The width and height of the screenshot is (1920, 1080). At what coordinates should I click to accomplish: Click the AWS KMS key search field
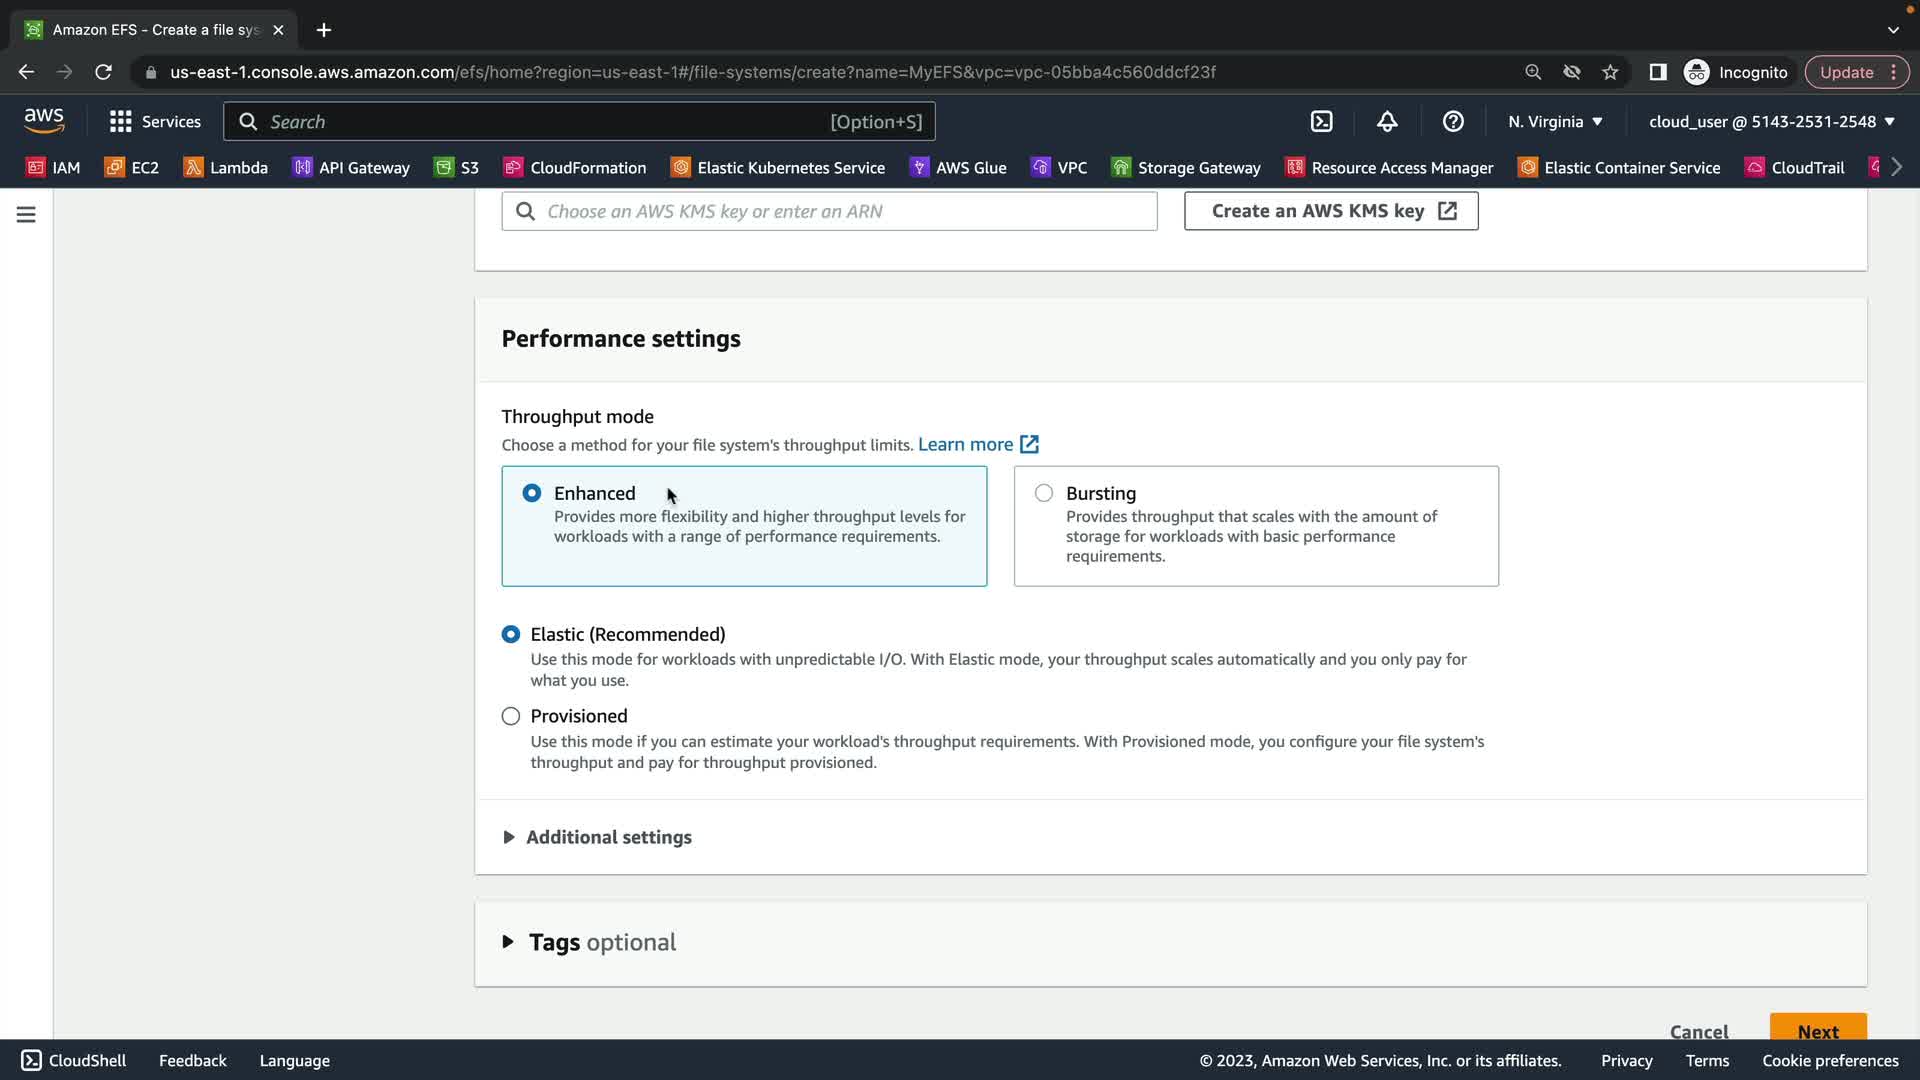tap(830, 211)
